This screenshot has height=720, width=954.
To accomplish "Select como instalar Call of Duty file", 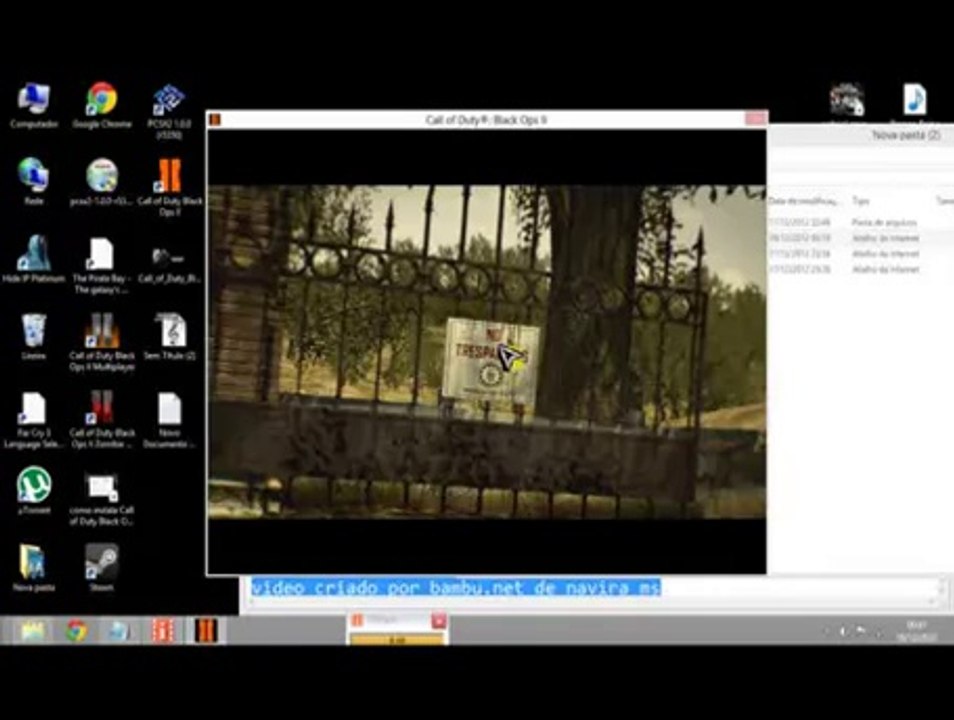I will (x=102, y=499).
